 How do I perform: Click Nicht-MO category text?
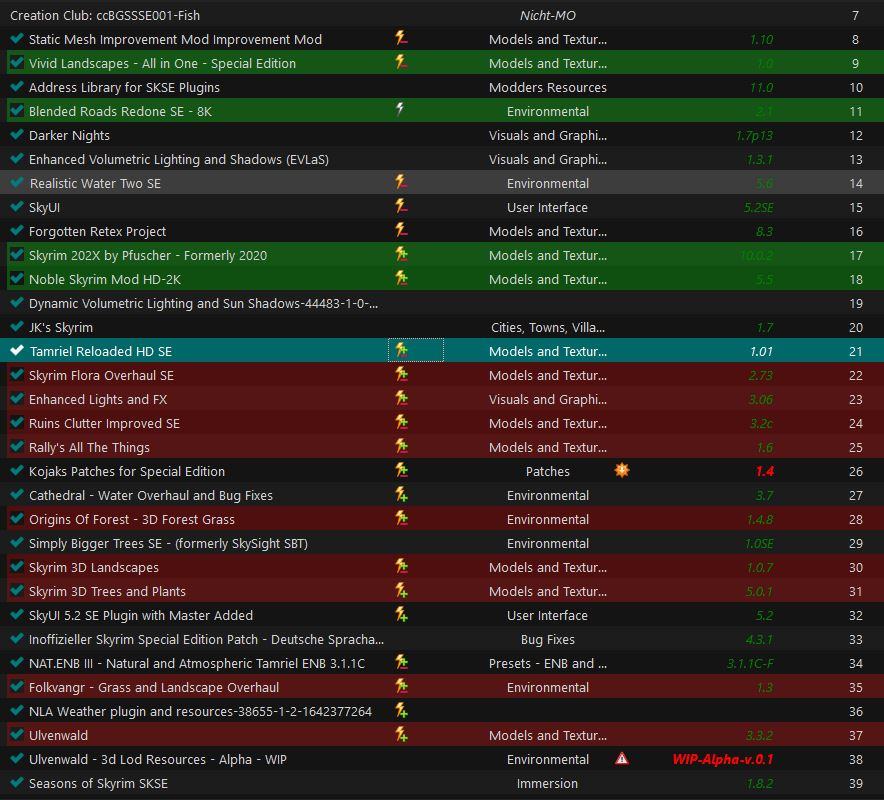tap(548, 16)
